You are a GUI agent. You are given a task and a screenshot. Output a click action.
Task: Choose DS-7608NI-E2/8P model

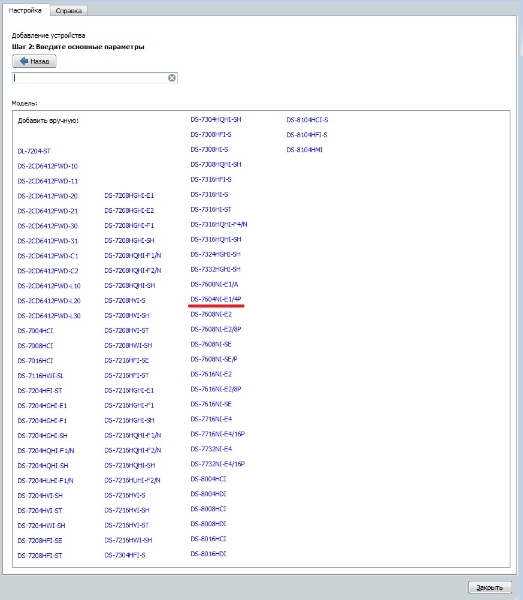pos(216,329)
